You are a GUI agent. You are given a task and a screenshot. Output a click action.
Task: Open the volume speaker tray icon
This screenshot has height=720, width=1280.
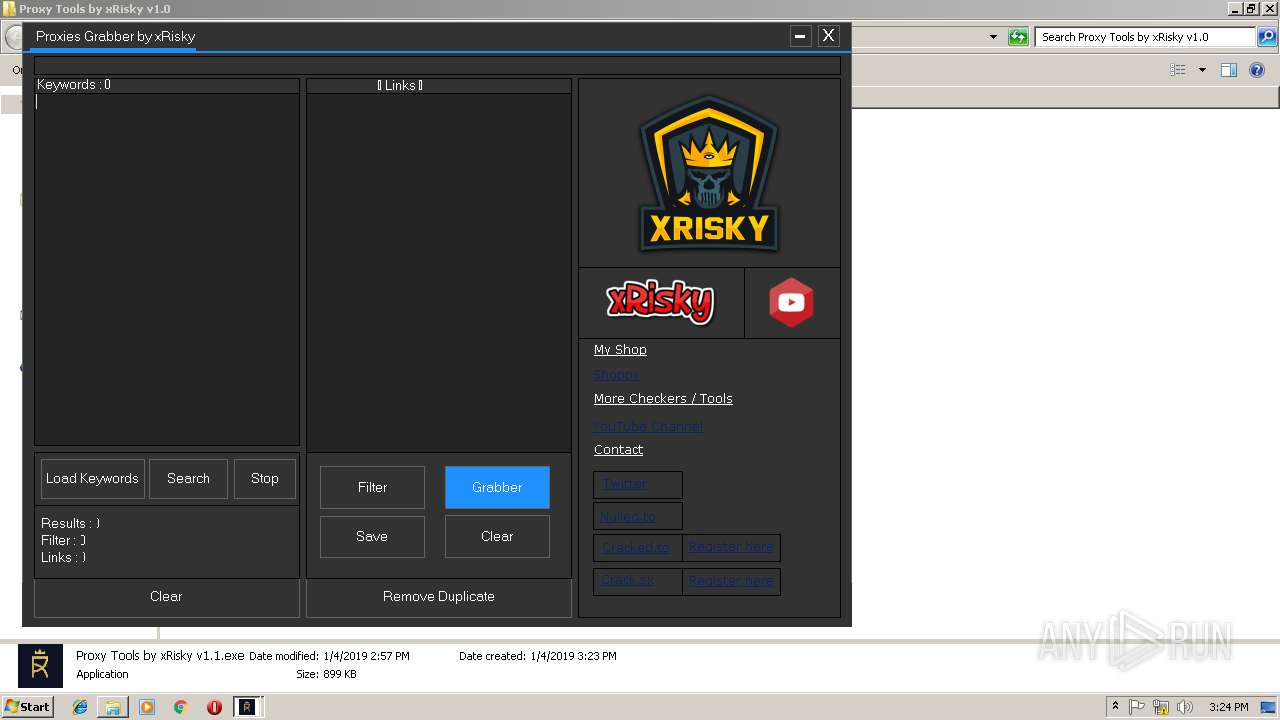coord(1184,707)
